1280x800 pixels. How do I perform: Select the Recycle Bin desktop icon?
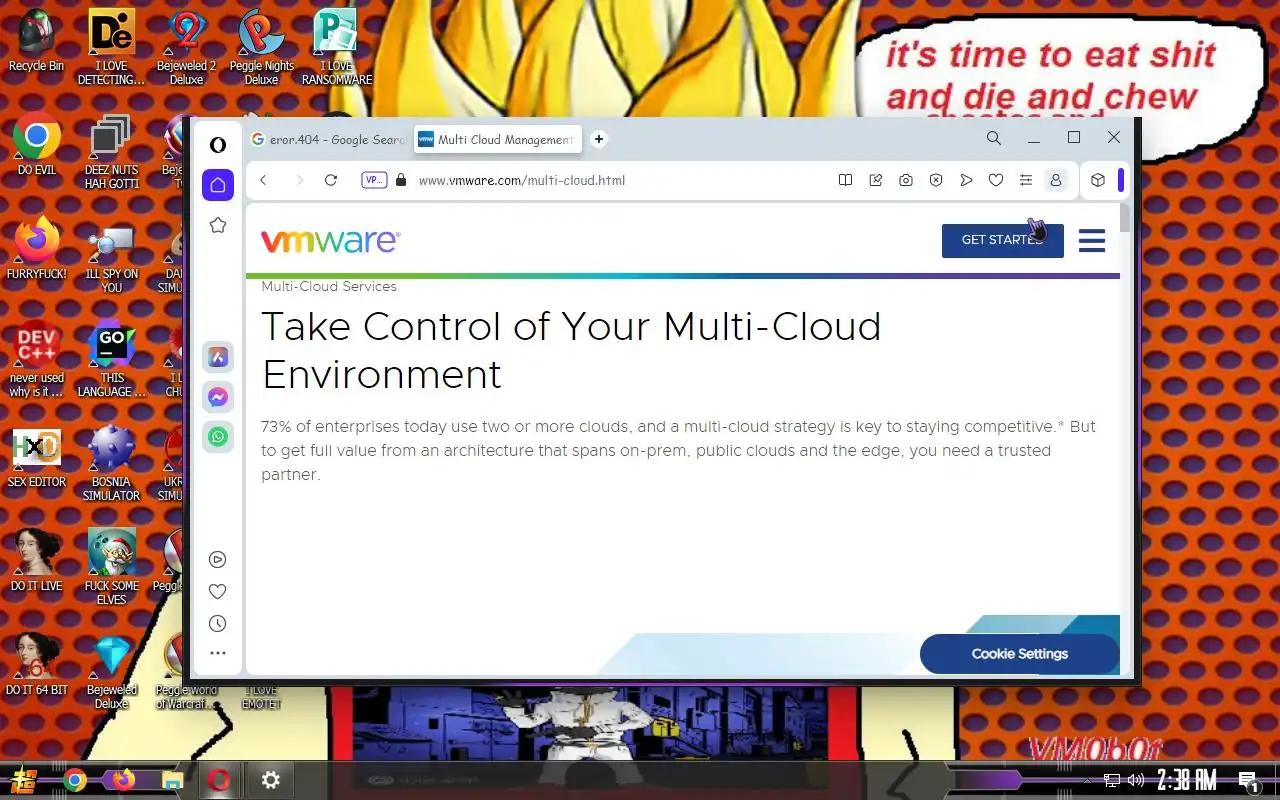36,42
